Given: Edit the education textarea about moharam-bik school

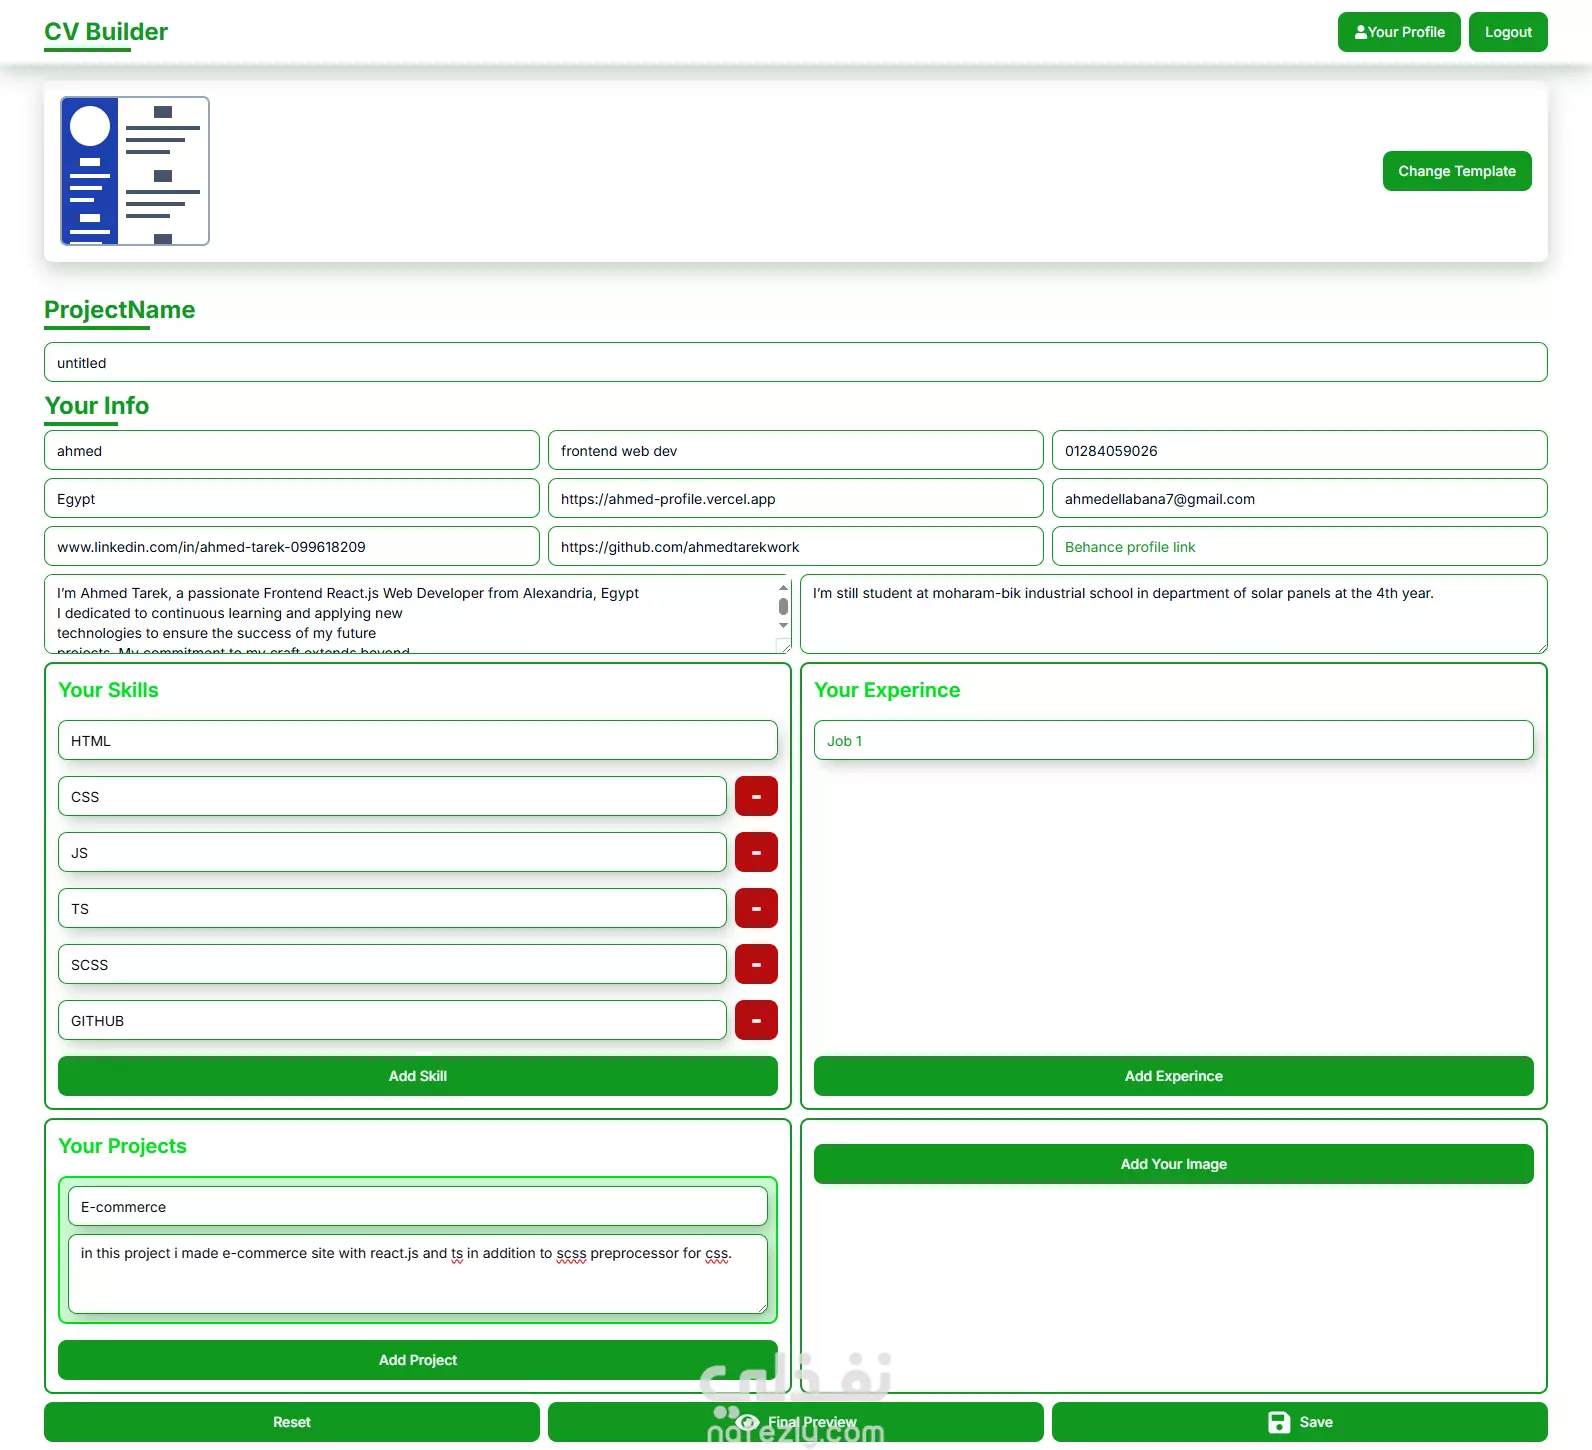Looking at the screenshot, I should click(1174, 614).
